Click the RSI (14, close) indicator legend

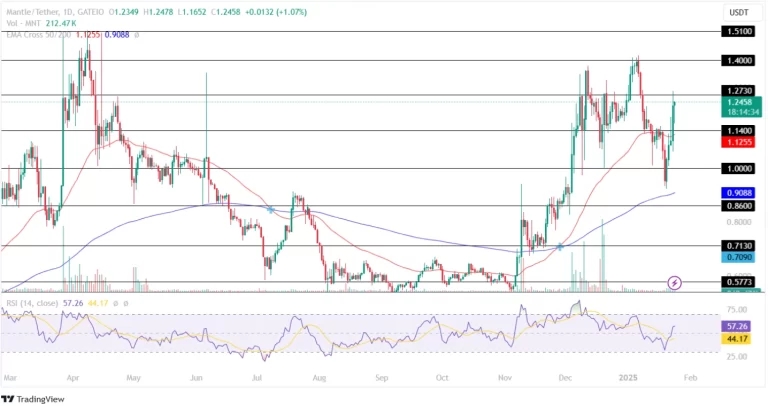coord(30,304)
